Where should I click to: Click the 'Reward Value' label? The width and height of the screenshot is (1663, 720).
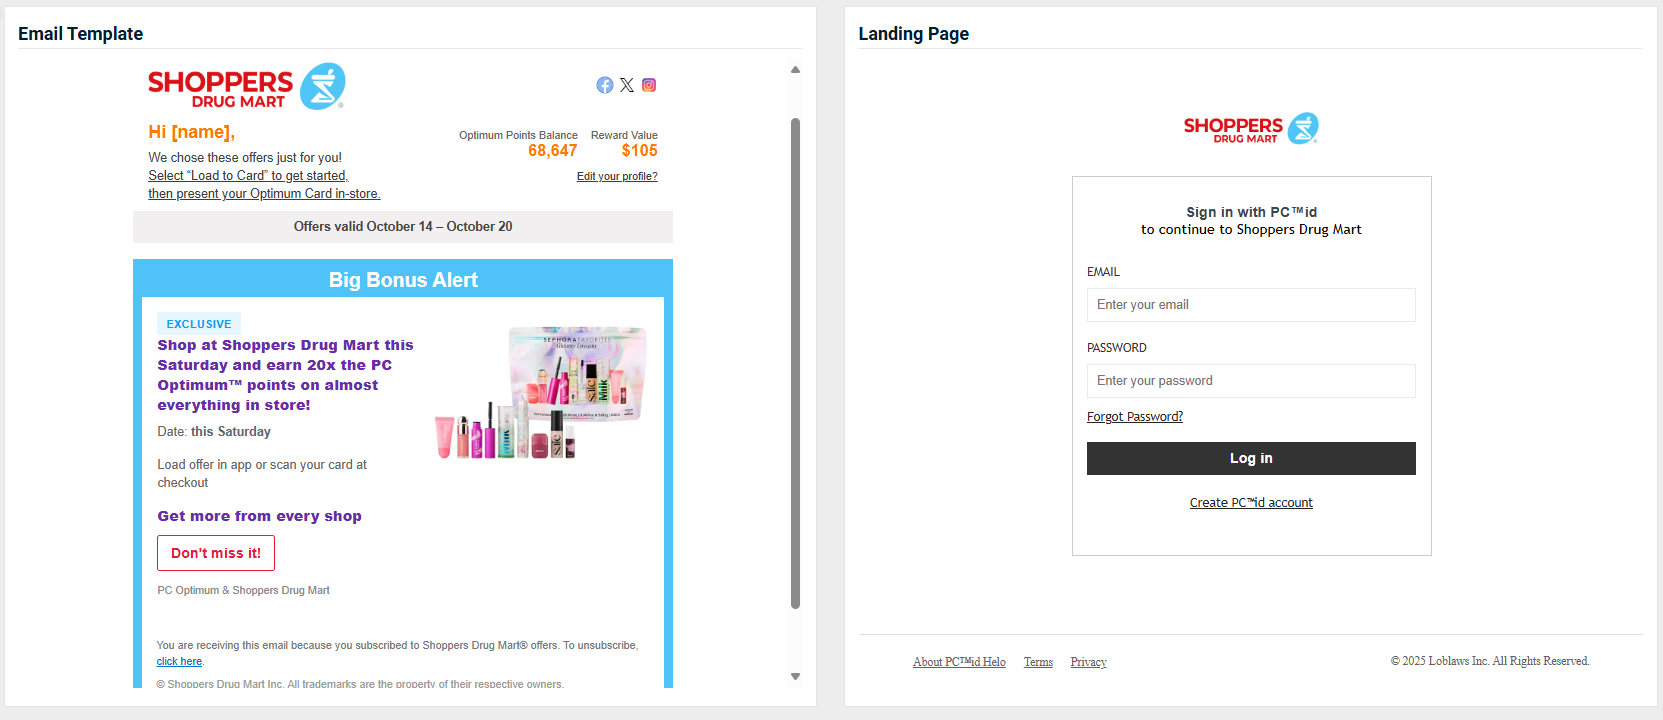pos(624,135)
